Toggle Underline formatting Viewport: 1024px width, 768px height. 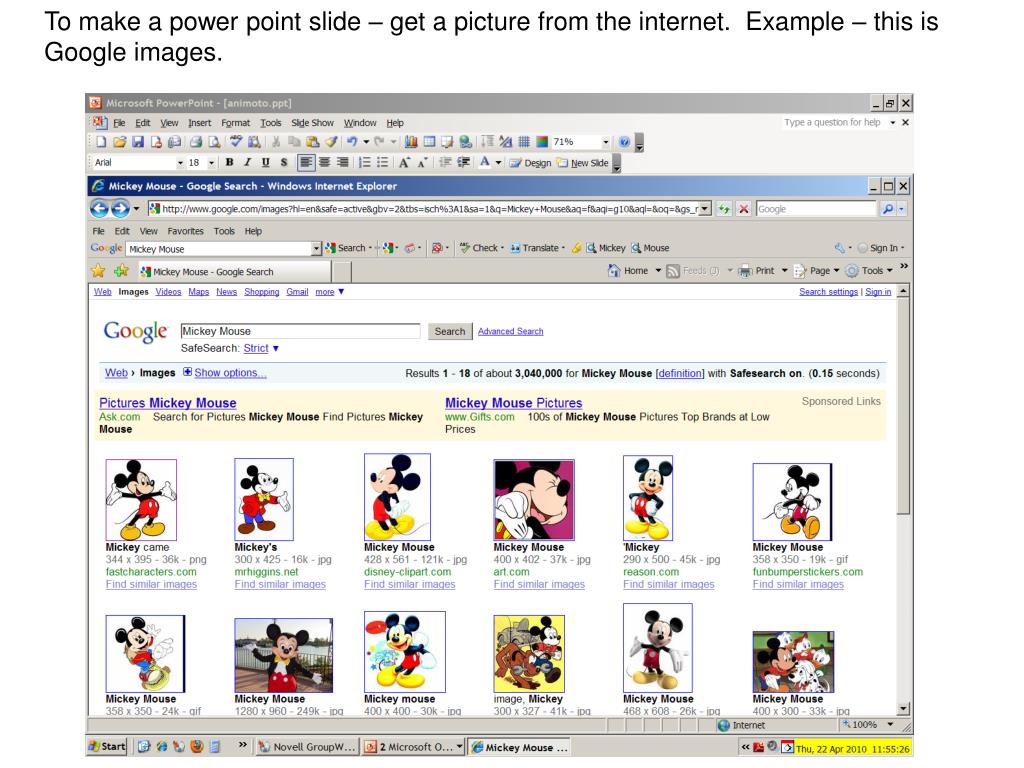pyautogui.click(x=265, y=162)
